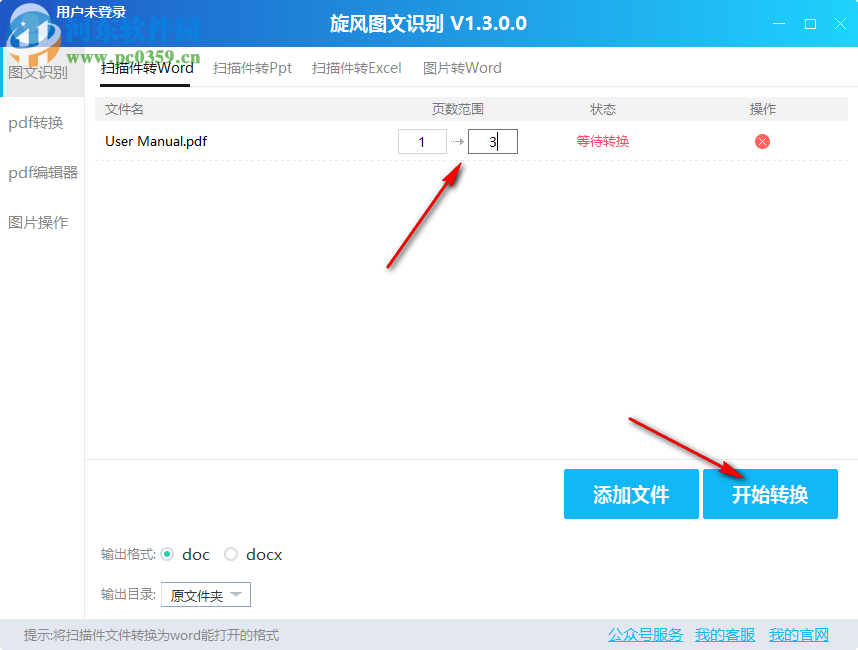Click the starting page number field showing 1

[422, 141]
